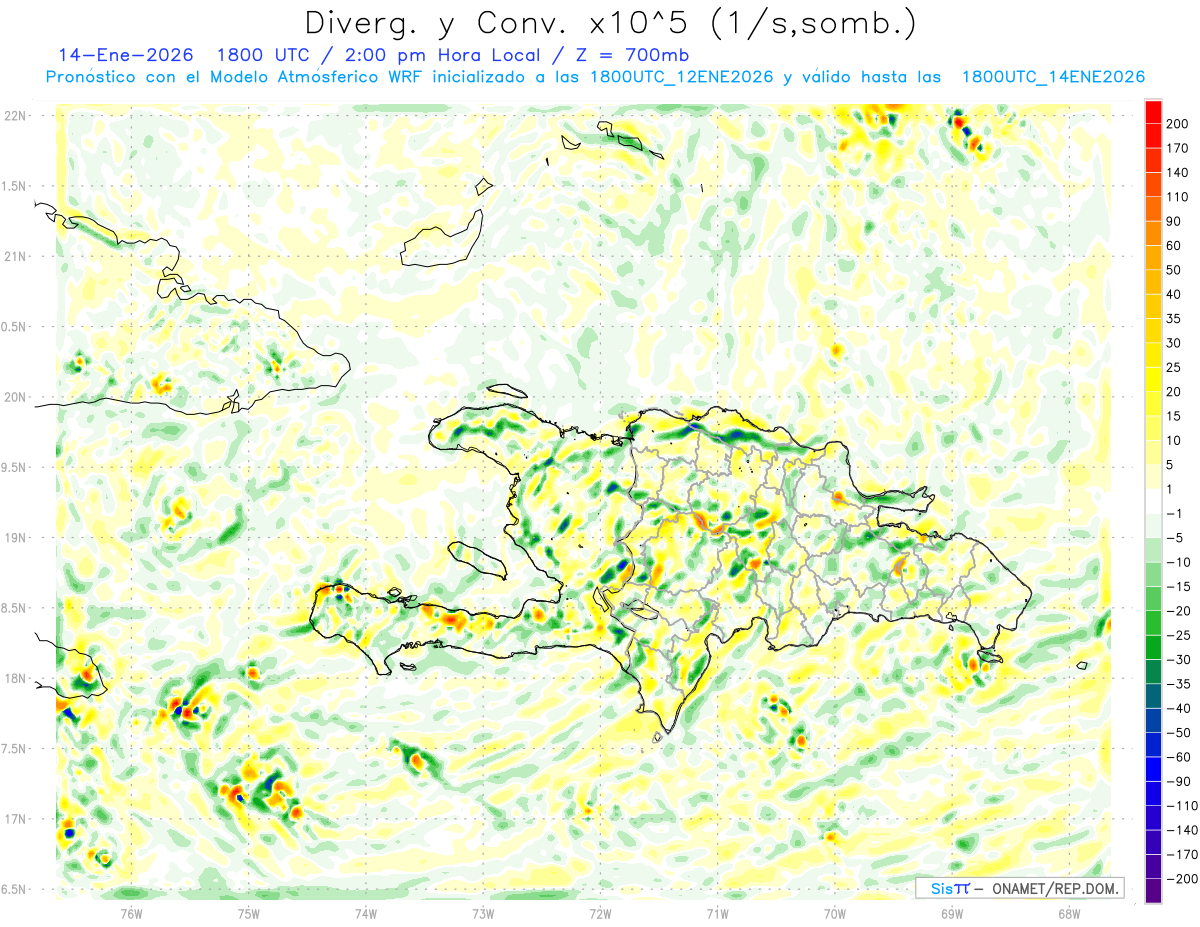1200x927 pixels.
Task: Click the '21N' latitude label
Action: pyautogui.click(x=14, y=256)
